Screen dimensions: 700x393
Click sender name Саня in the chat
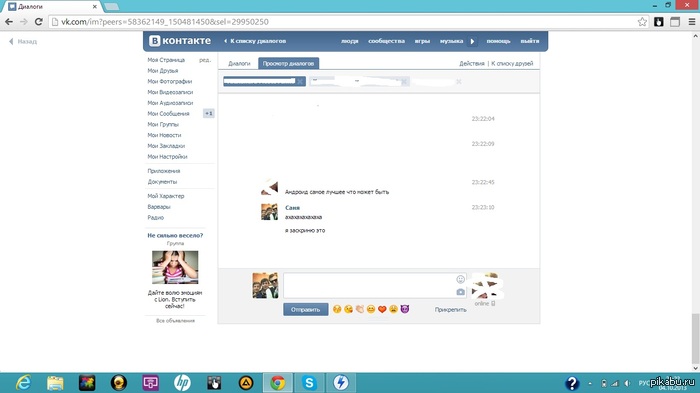click(292, 208)
